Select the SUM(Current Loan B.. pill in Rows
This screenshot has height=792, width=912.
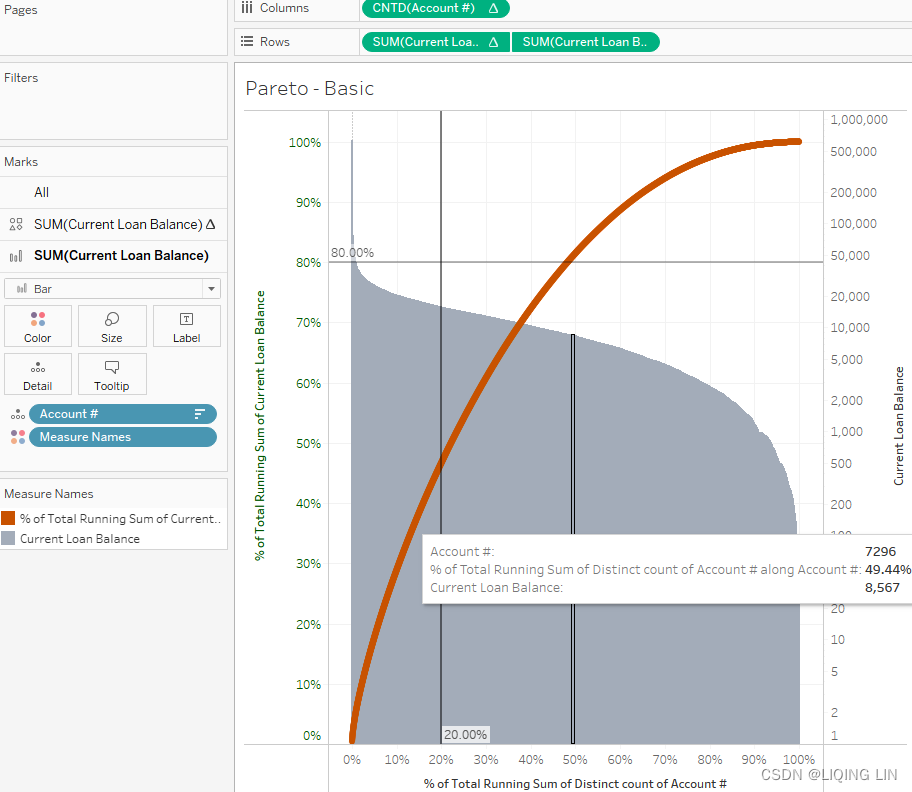point(585,42)
